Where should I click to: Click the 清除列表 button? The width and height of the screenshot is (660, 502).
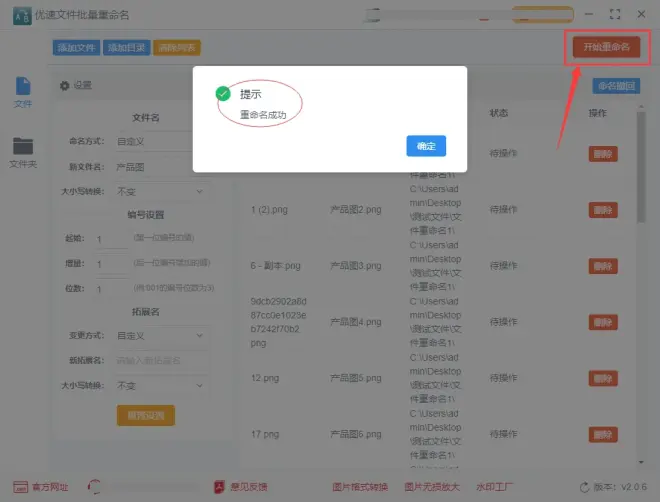177,48
